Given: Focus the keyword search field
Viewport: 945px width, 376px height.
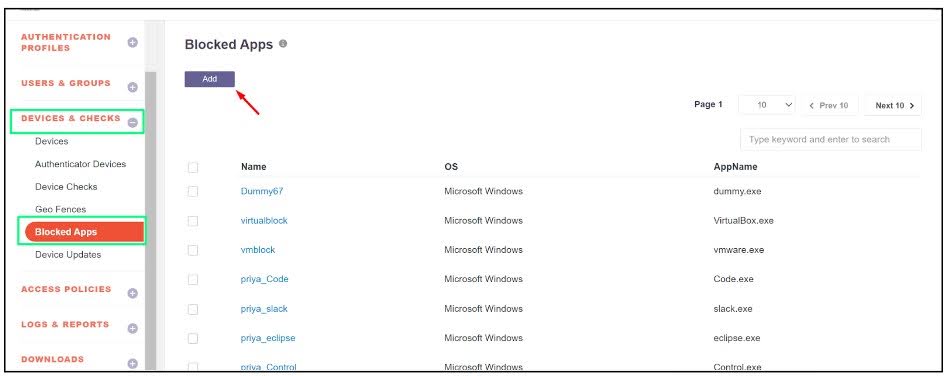Looking at the screenshot, I should click(830, 139).
